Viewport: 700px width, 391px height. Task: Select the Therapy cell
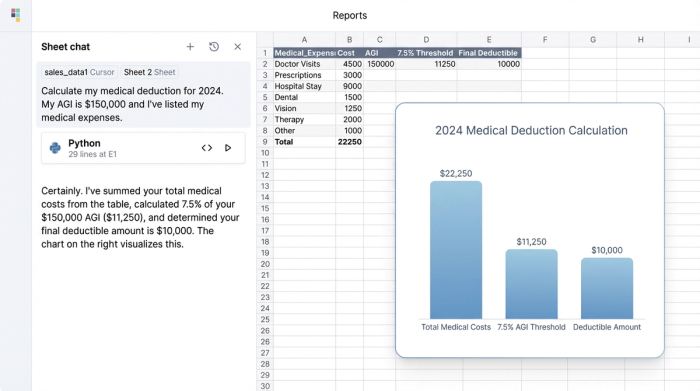click(x=304, y=120)
